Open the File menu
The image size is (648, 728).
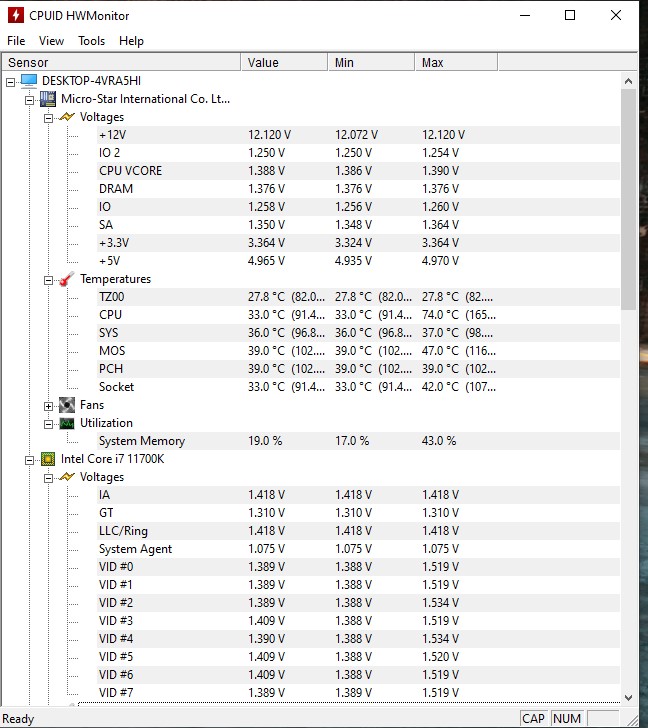click(16, 41)
